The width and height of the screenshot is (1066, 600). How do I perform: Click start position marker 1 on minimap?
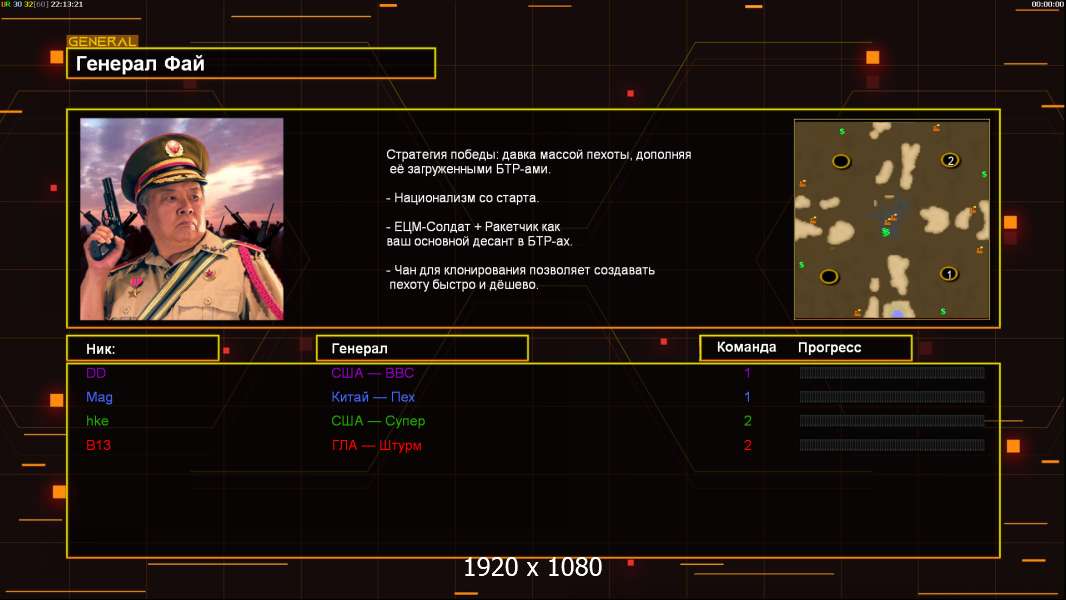(948, 274)
